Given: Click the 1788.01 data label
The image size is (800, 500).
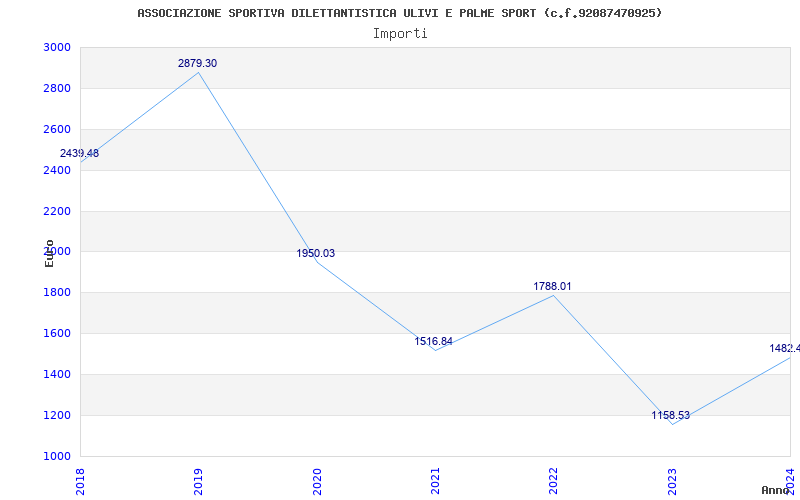Looking at the screenshot, I should tap(553, 286).
